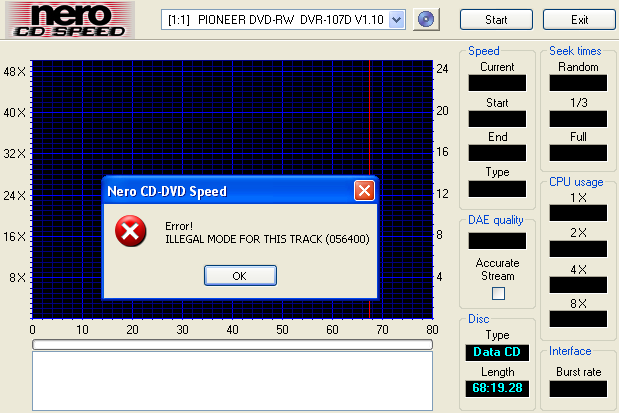Click the test progress bar below graph
619x413 pixels.
click(x=232, y=344)
